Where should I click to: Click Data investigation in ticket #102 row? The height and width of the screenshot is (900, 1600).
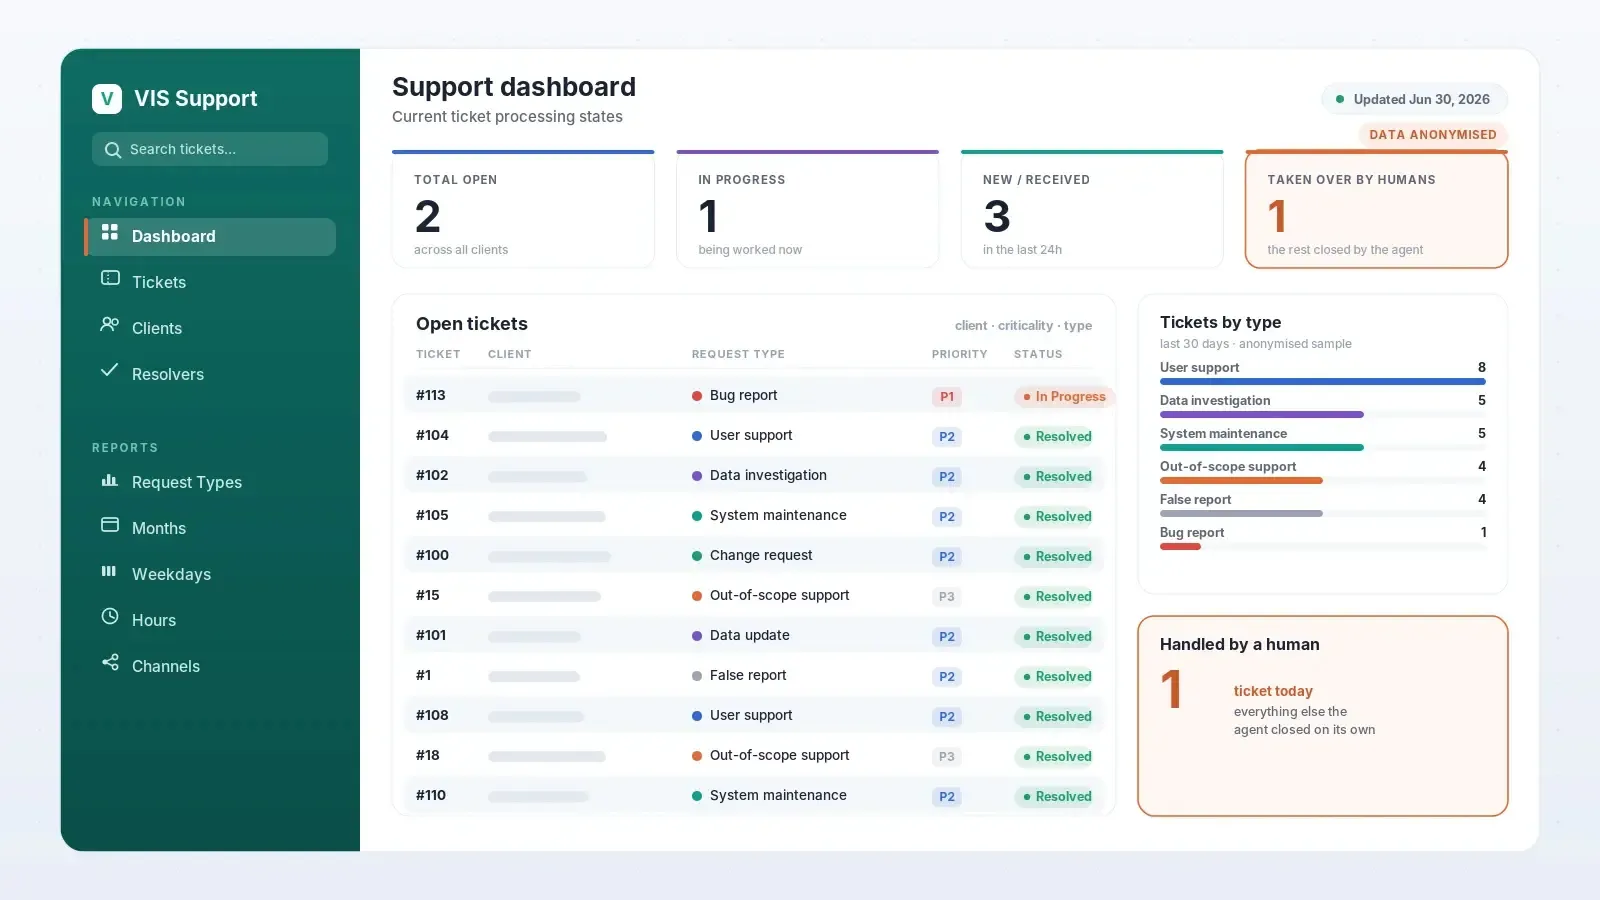(x=768, y=475)
